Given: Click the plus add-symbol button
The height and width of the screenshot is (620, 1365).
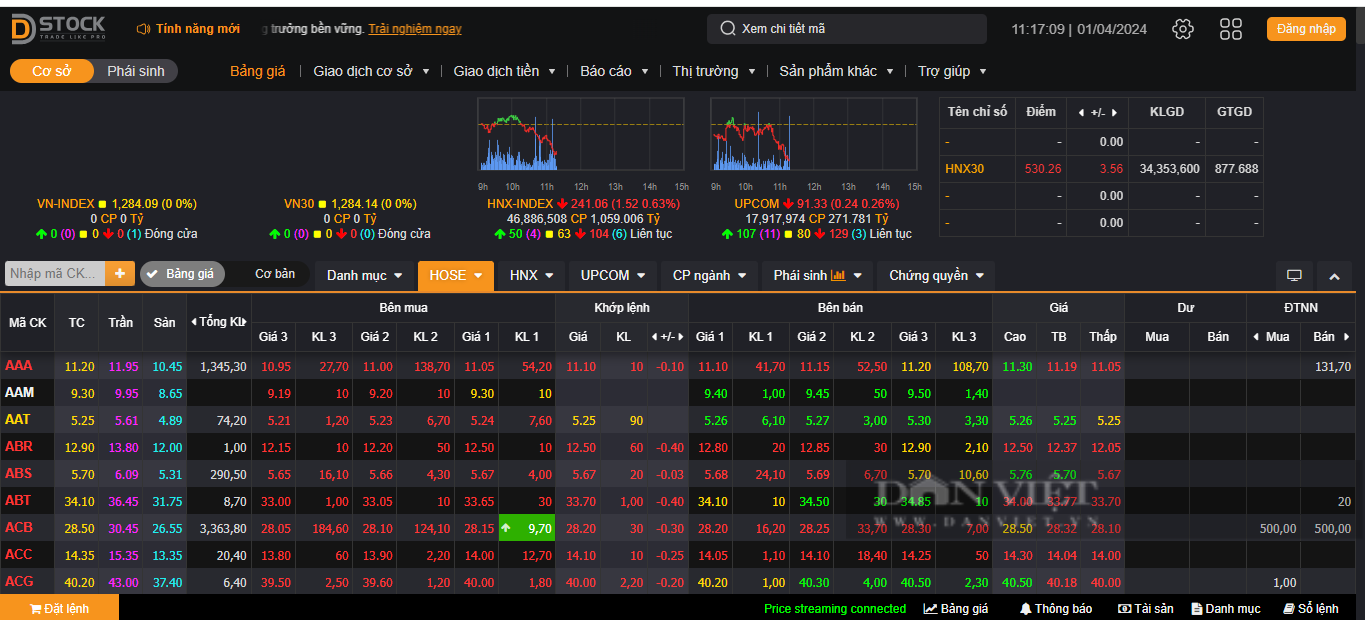Looking at the screenshot, I should point(120,274).
